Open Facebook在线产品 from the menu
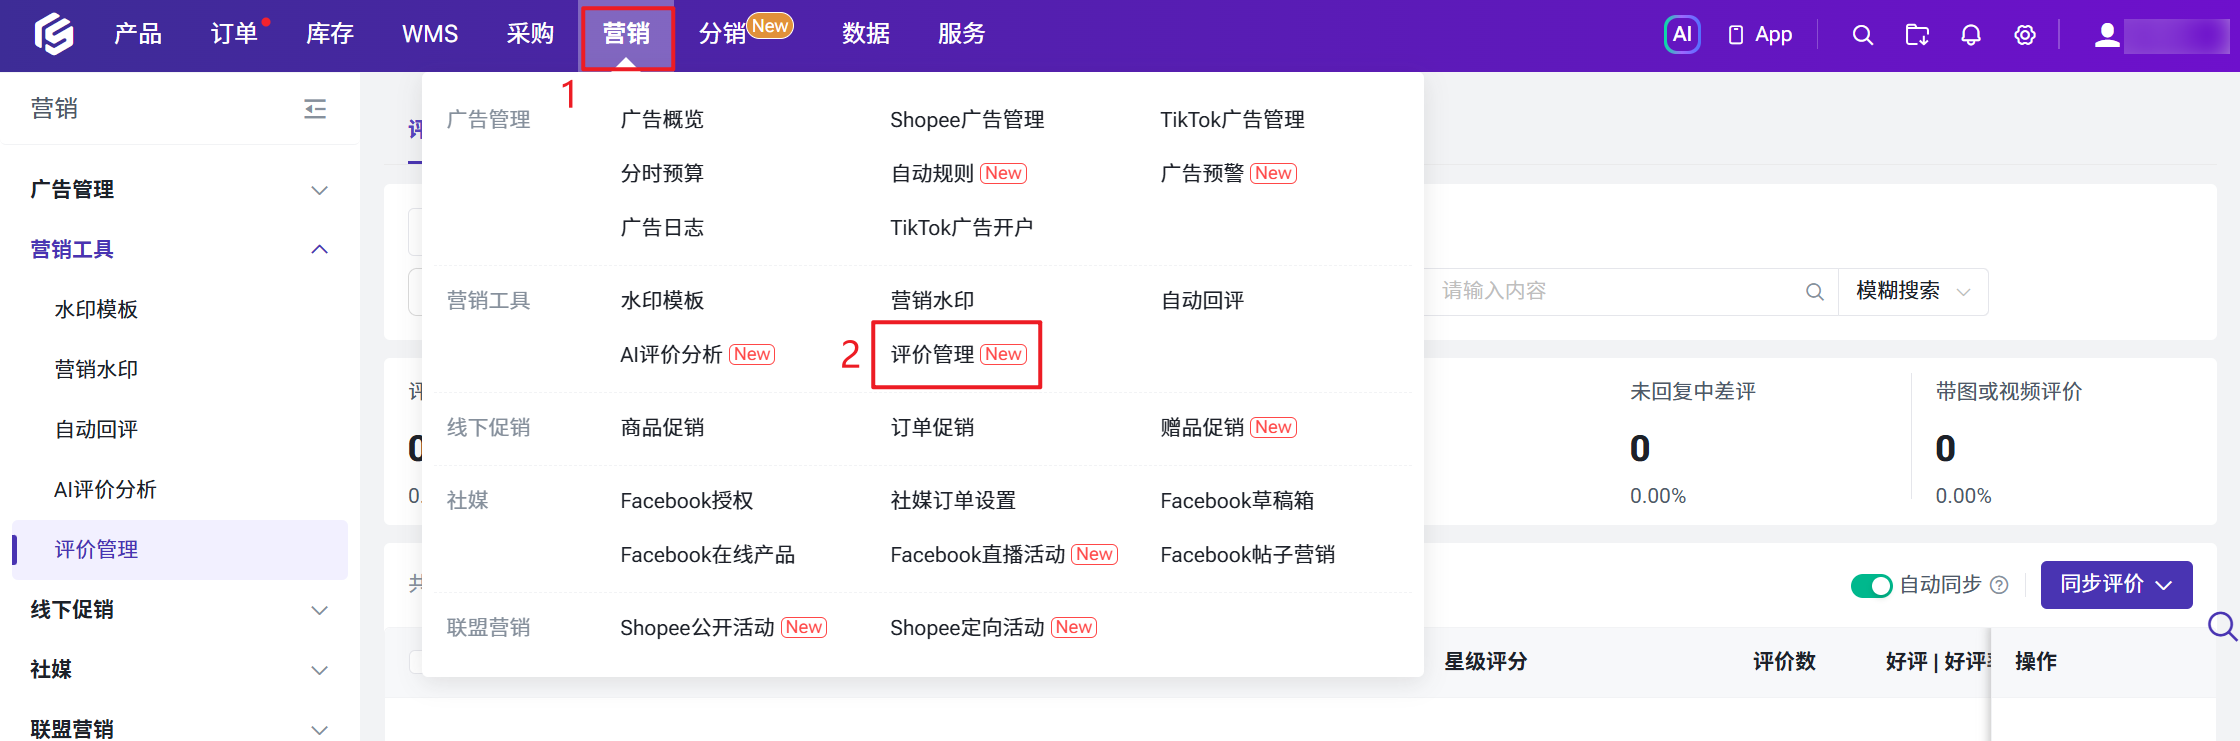Image resolution: width=2240 pixels, height=741 pixels. pyautogui.click(x=708, y=555)
